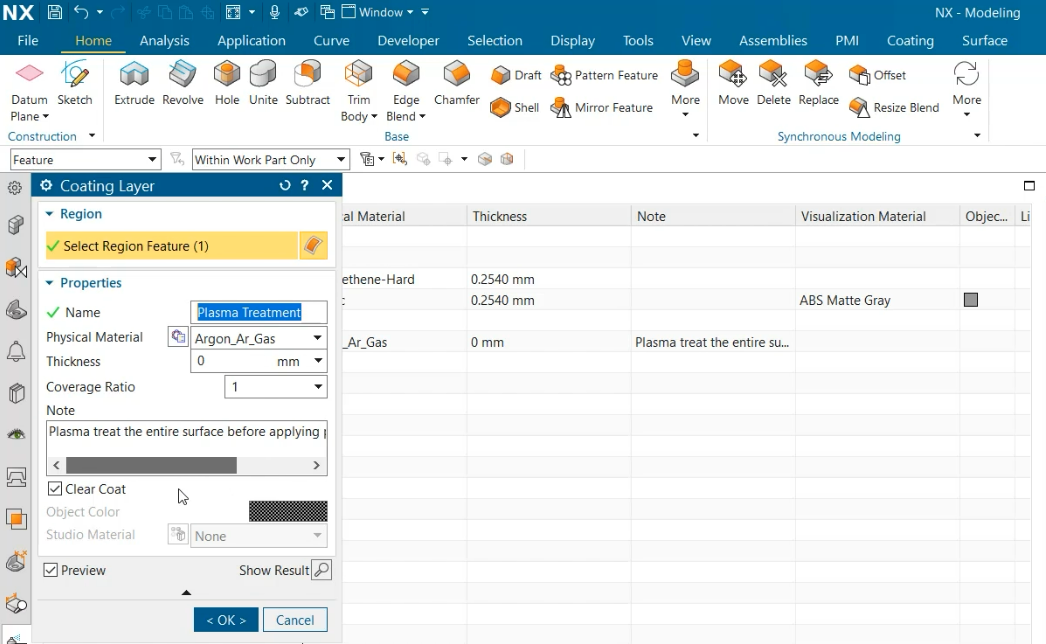Activate the Chamfer tool
1046x644 pixels.
tap(456, 82)
